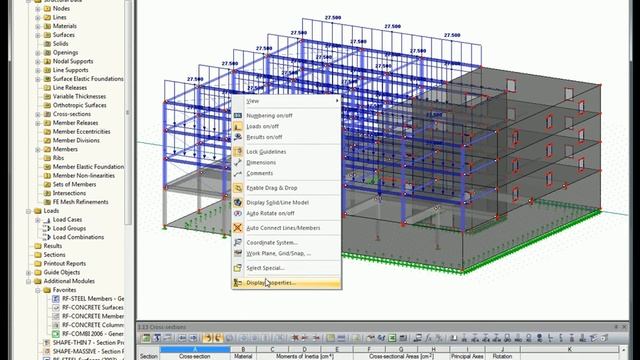The image size is (640, 360).
Task: Click the Line Releases folder icon
Action: [x=47, y=88]
